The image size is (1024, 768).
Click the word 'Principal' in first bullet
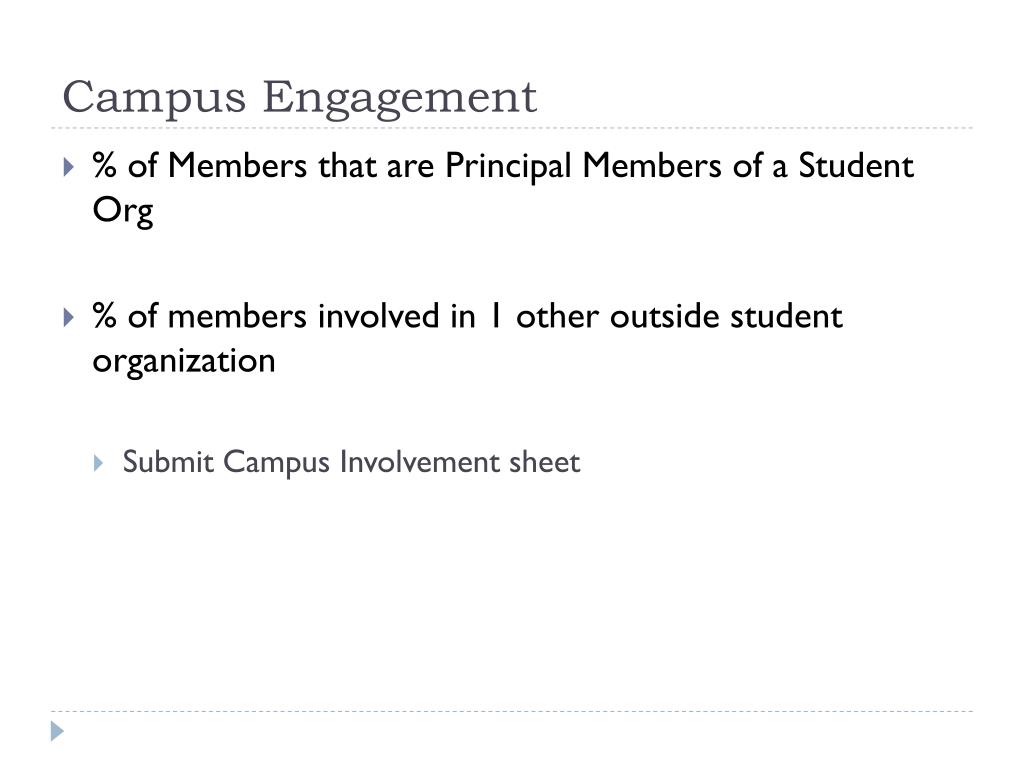point(508,167)
